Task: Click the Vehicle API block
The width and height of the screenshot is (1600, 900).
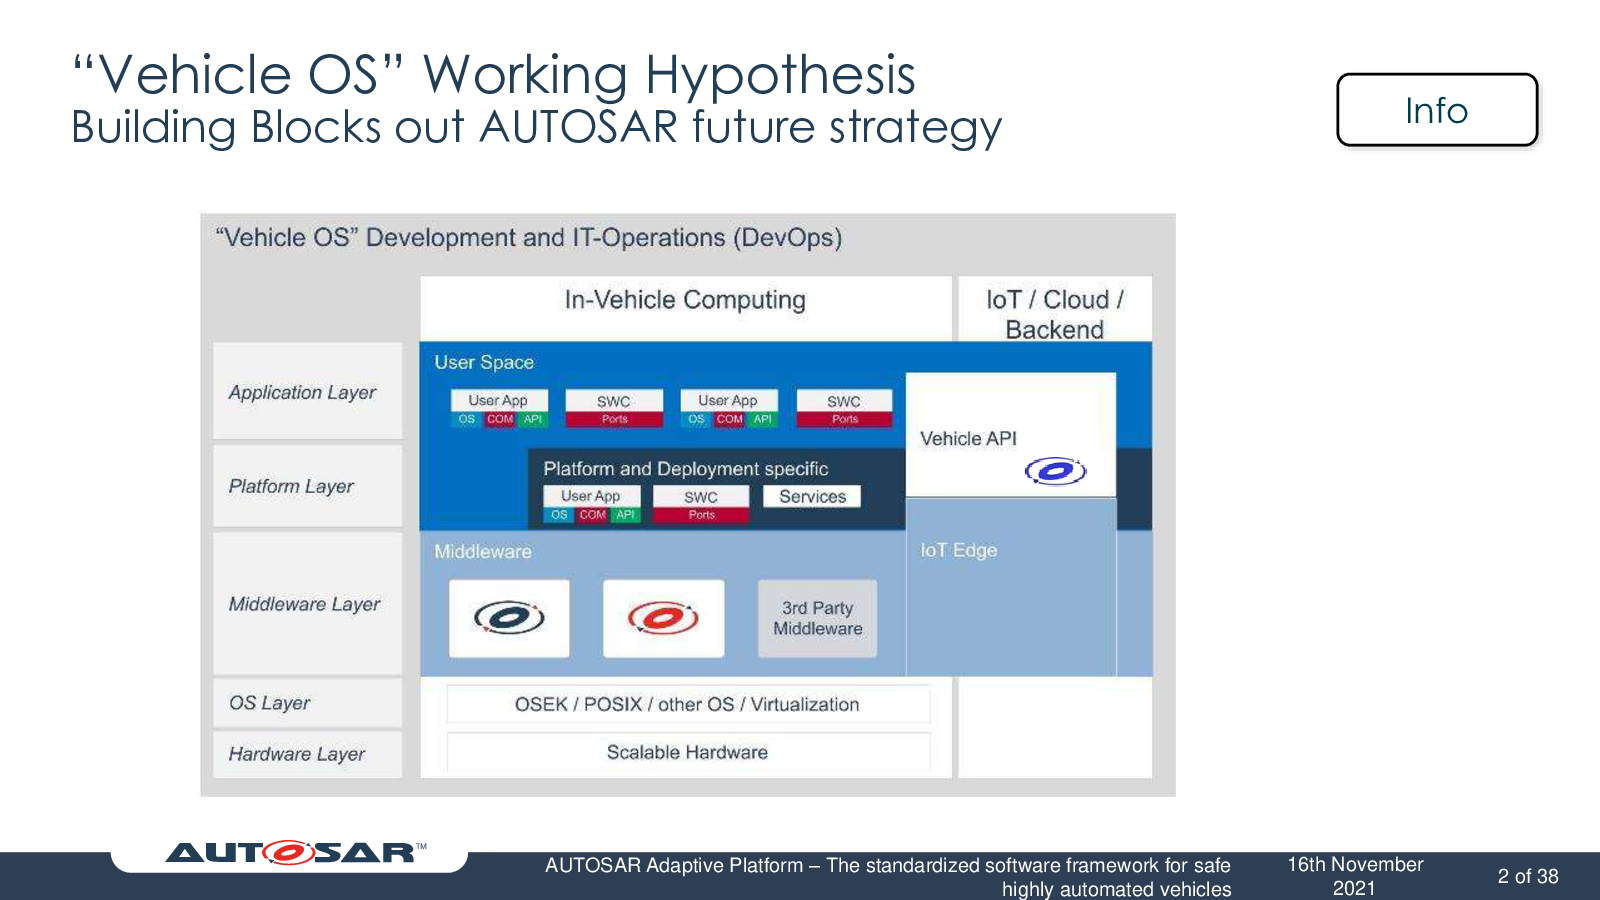Action: pyautogui.click(x=1010, y=435)
